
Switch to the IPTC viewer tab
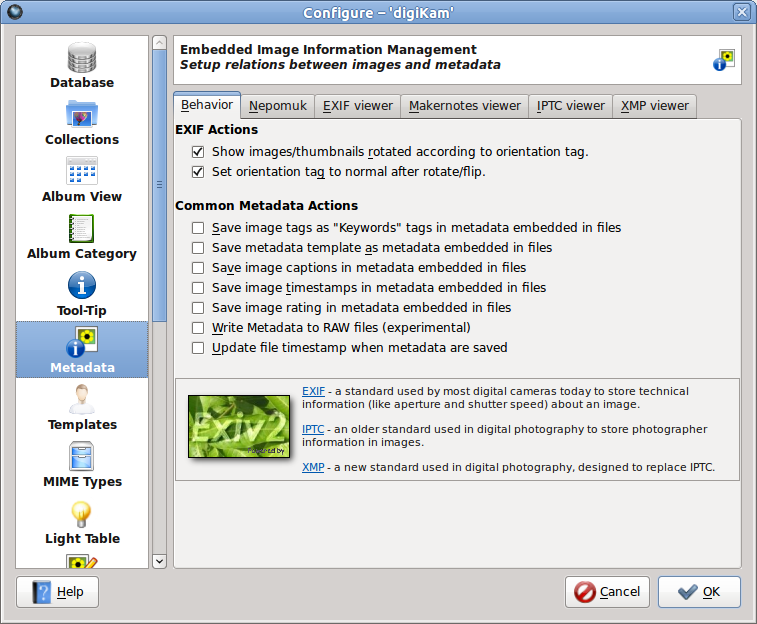[x=571, y=106]
